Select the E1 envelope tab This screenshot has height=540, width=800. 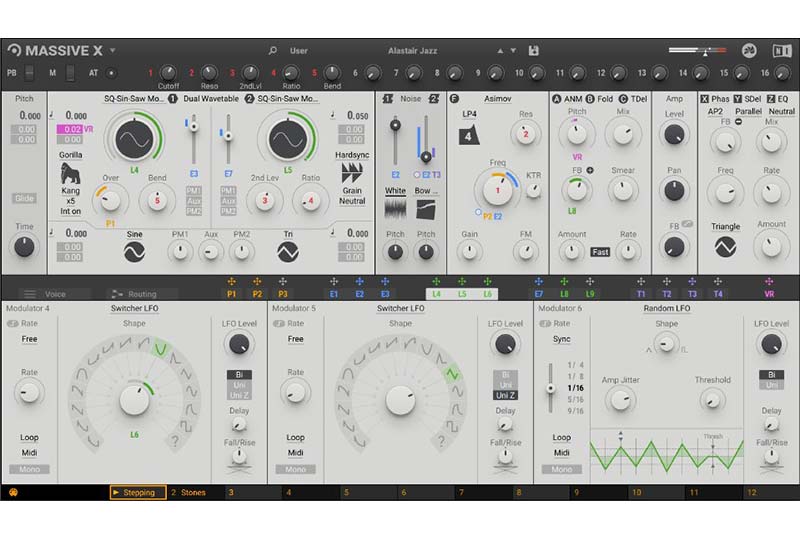pos(334,294)
